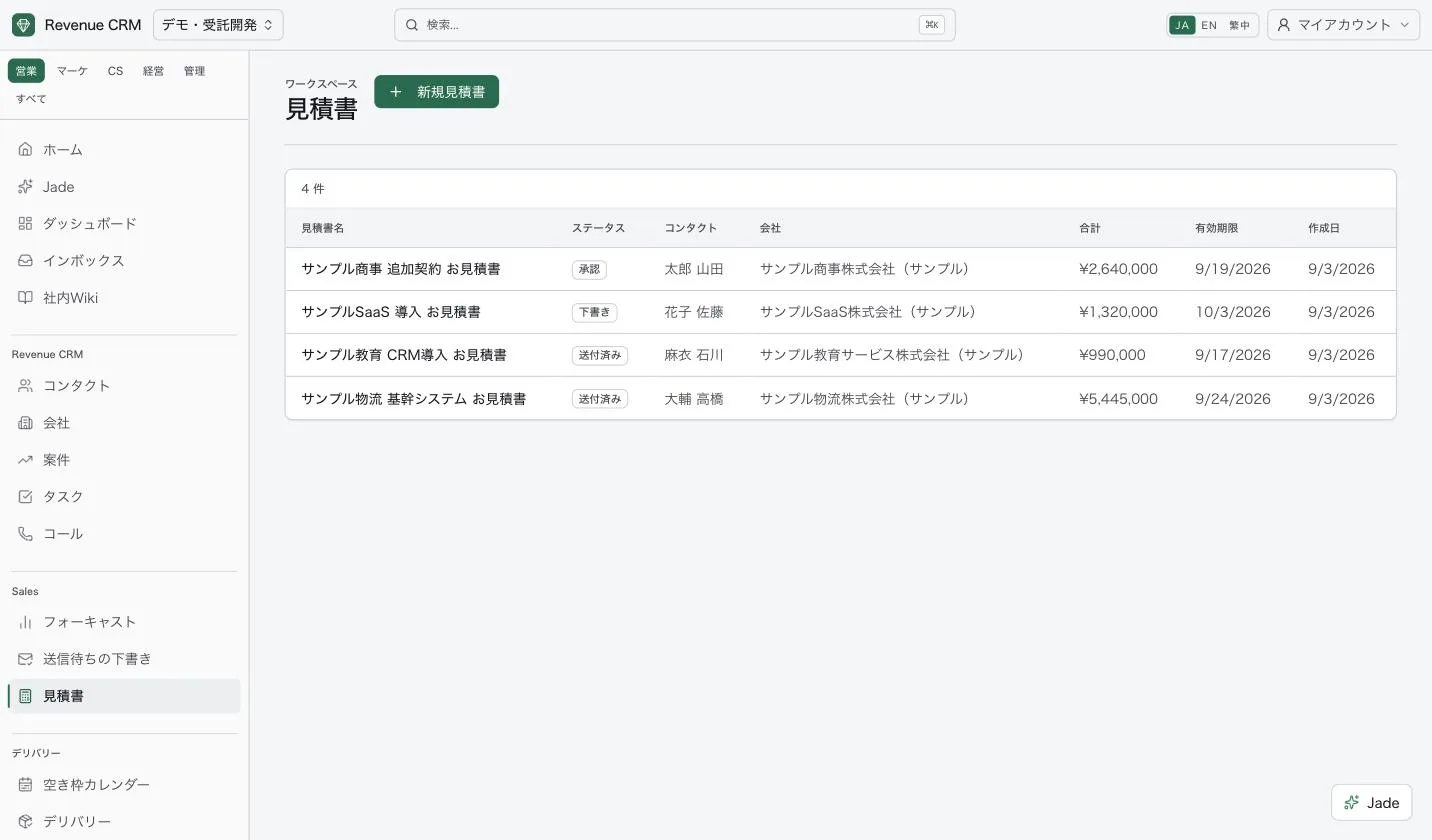Screen dimensions: 1432x840
Task: Select the 管理 tab
Action: click(194, 71)
